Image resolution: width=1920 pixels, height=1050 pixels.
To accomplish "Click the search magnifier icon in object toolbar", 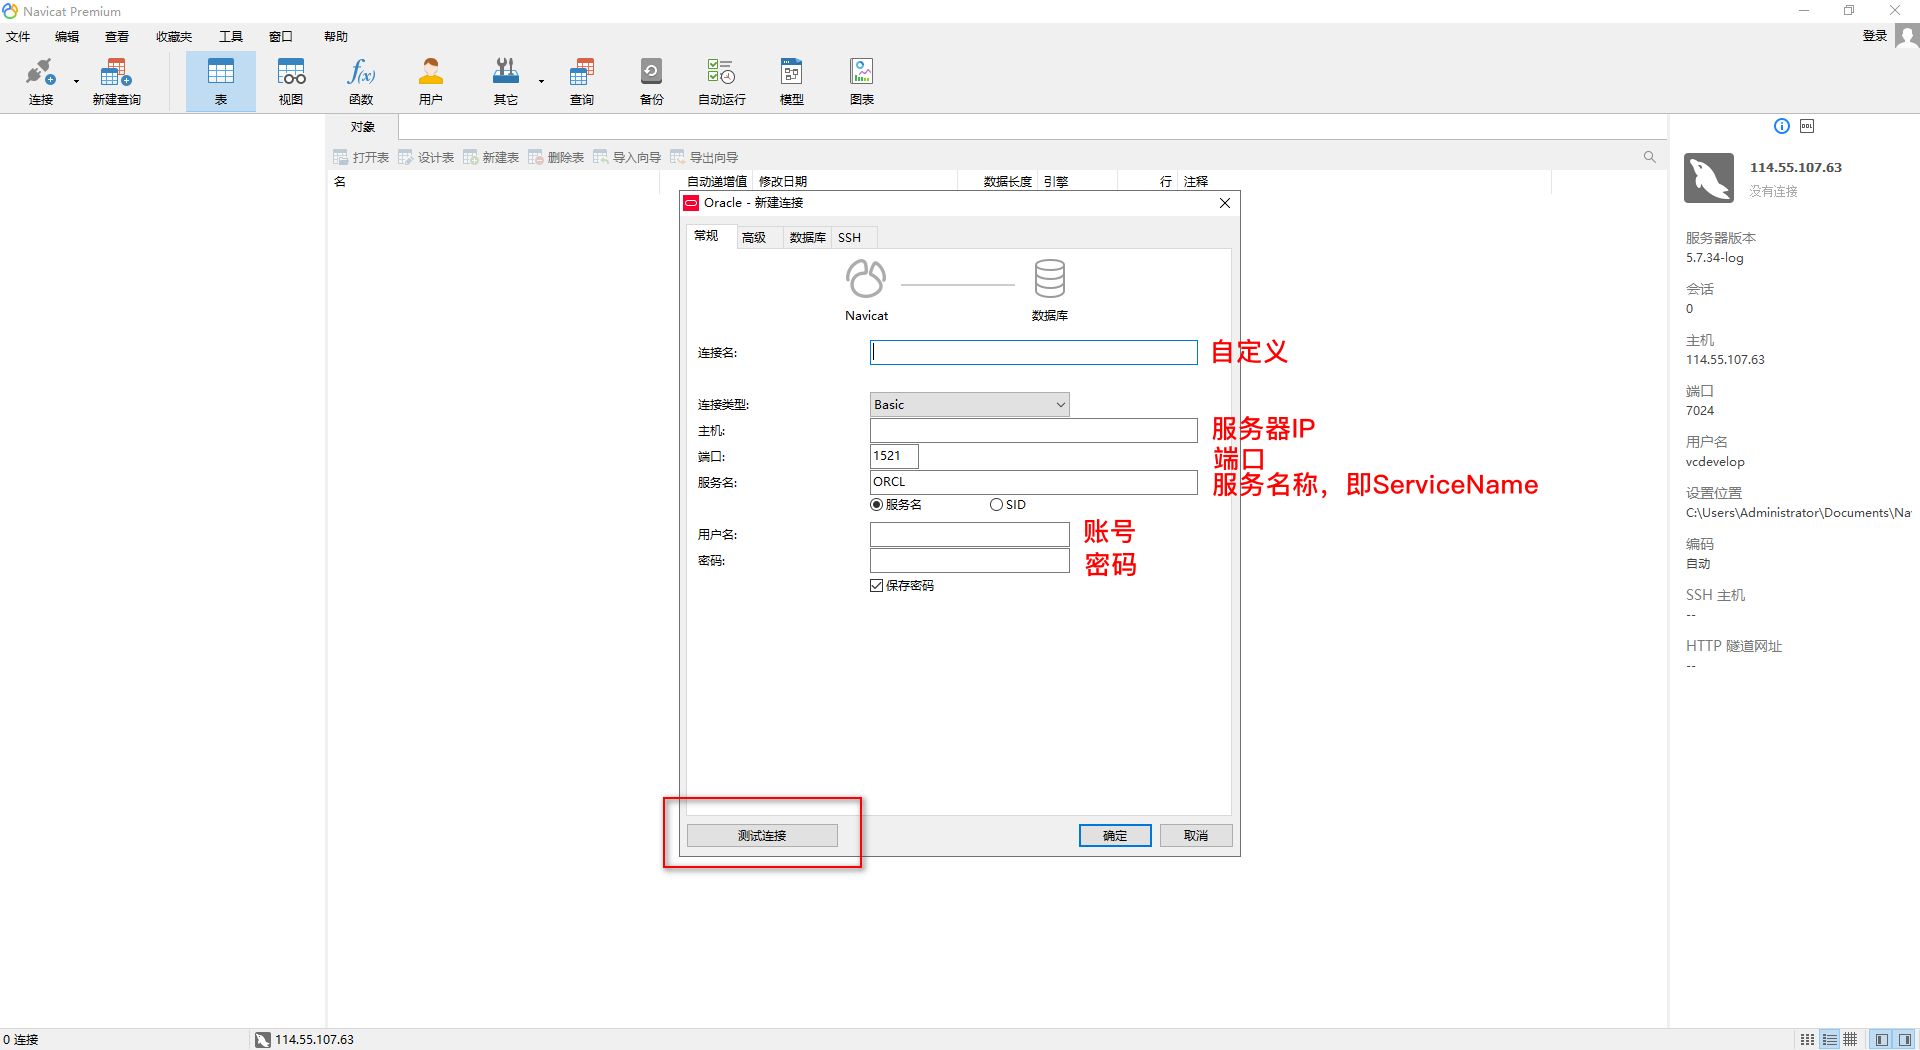I will coord(1650,157).
